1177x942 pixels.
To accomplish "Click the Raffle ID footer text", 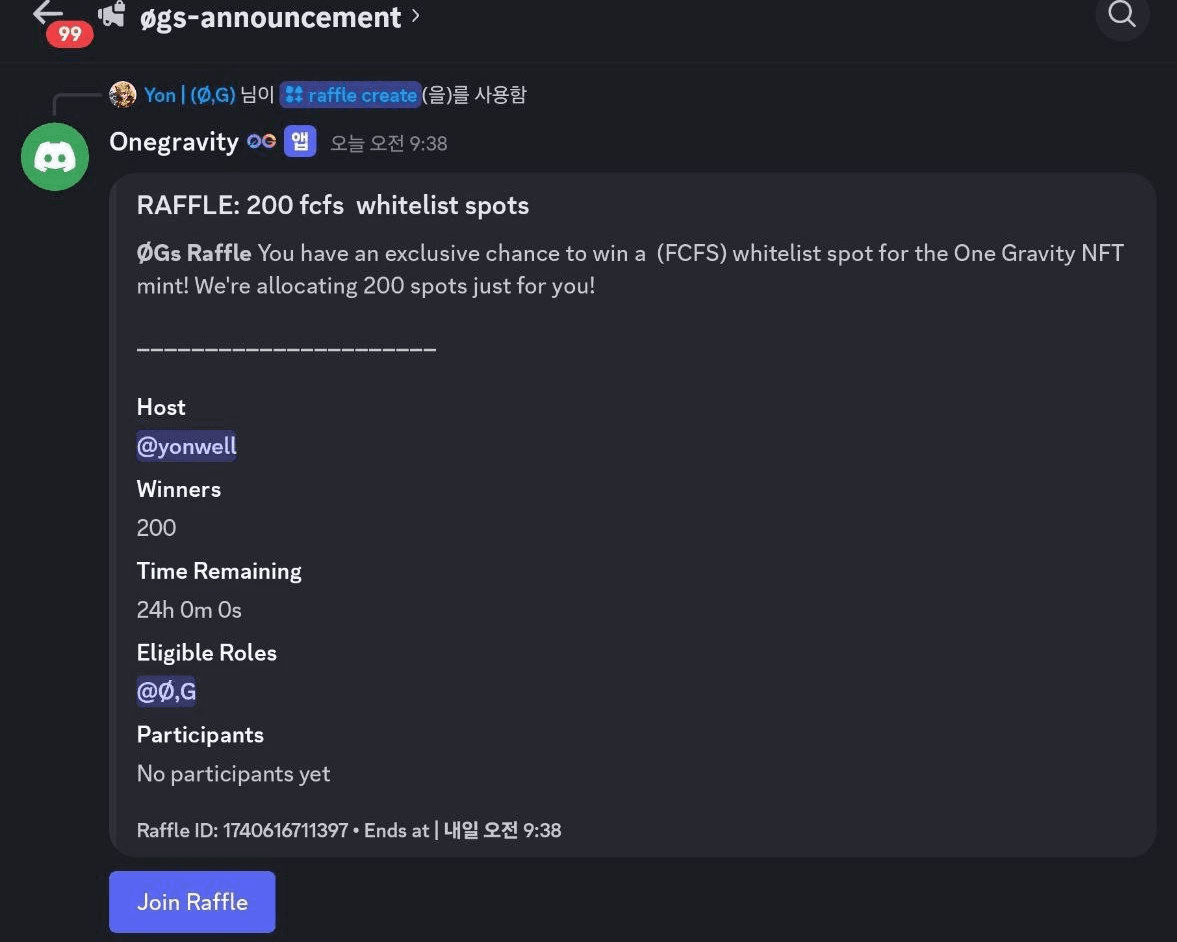I will point(242,830).
